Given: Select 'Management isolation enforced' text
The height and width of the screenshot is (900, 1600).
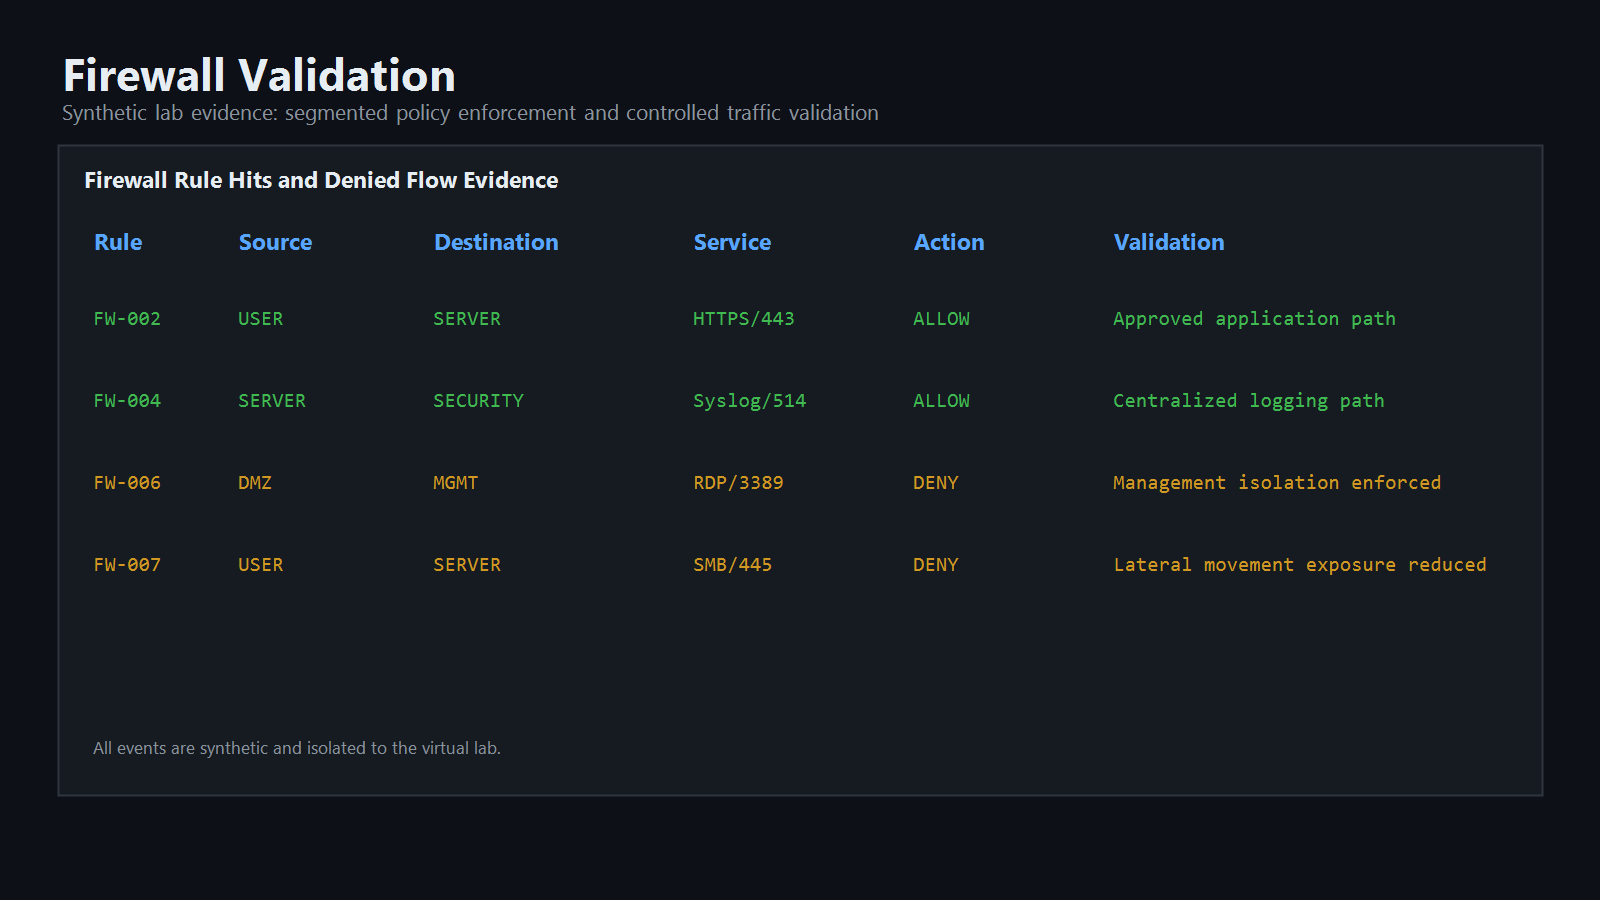Looking at the screenshot, I should pyautogui.click(x=1277, y=483).
